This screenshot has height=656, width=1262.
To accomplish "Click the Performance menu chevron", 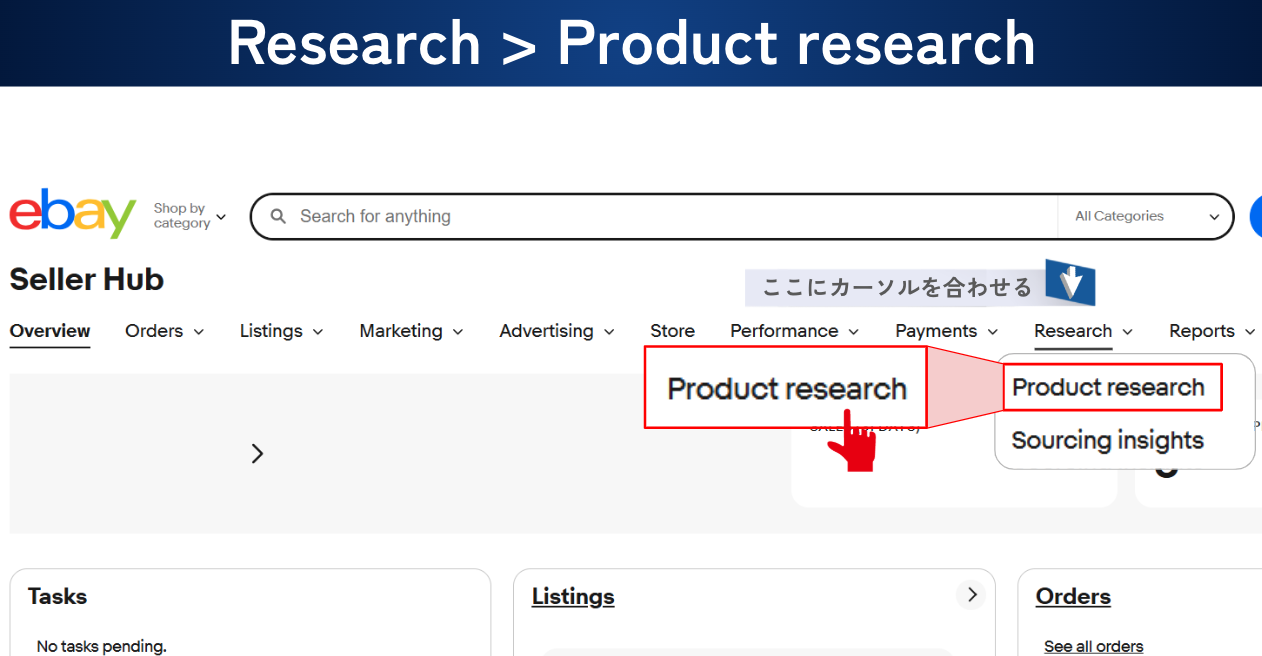I will [853, 332].
